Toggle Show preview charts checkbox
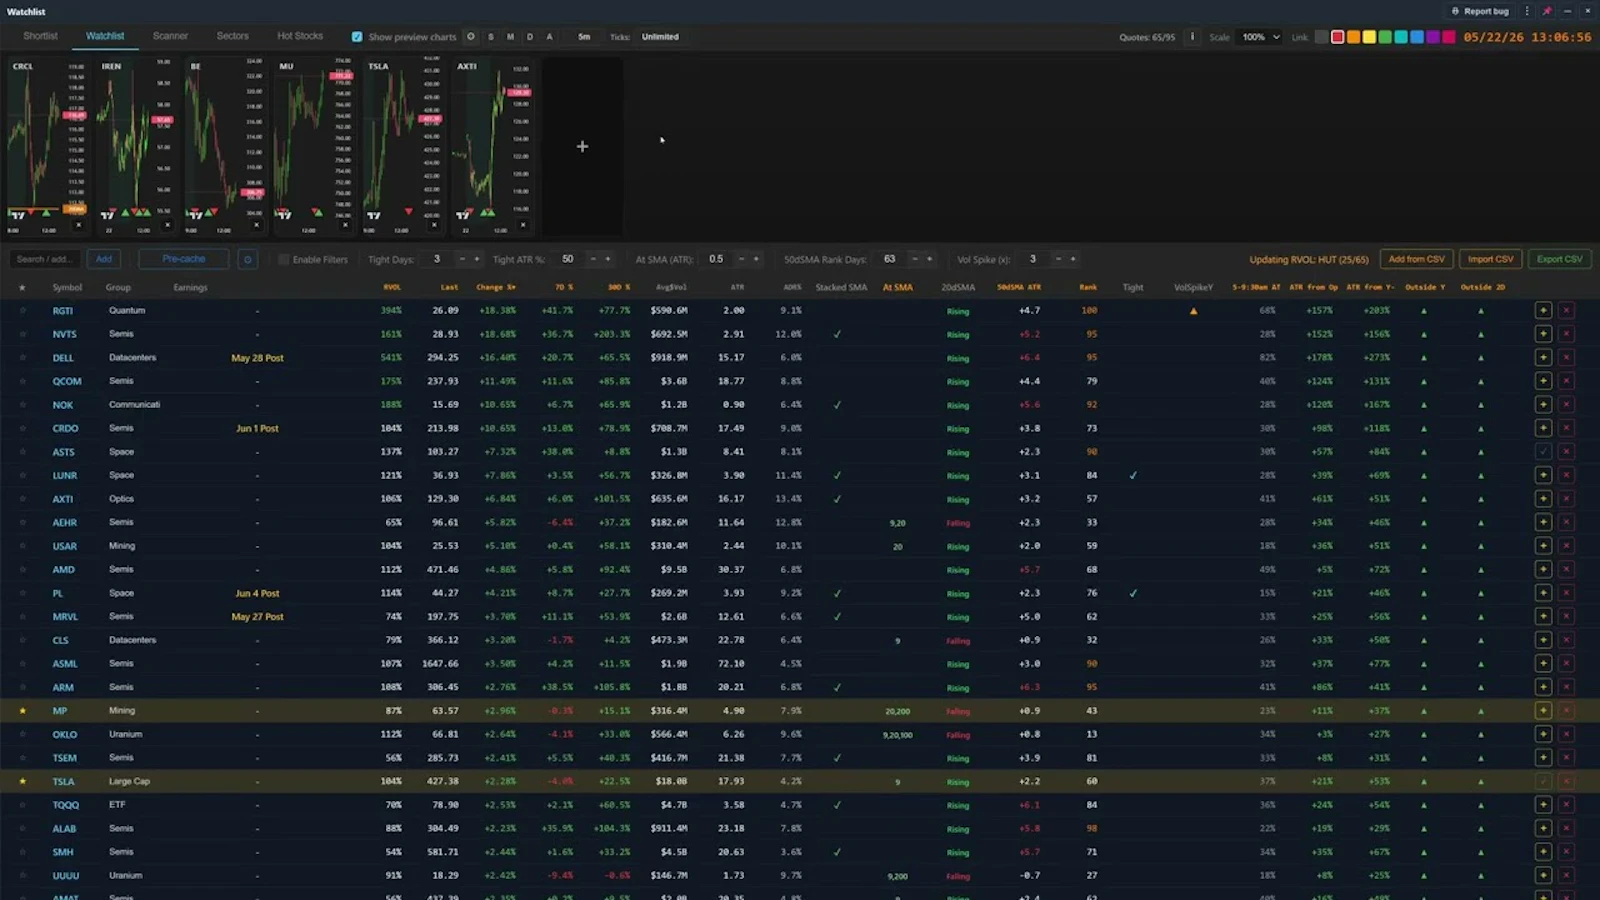The image size is (1600, 900). point(357,37)
